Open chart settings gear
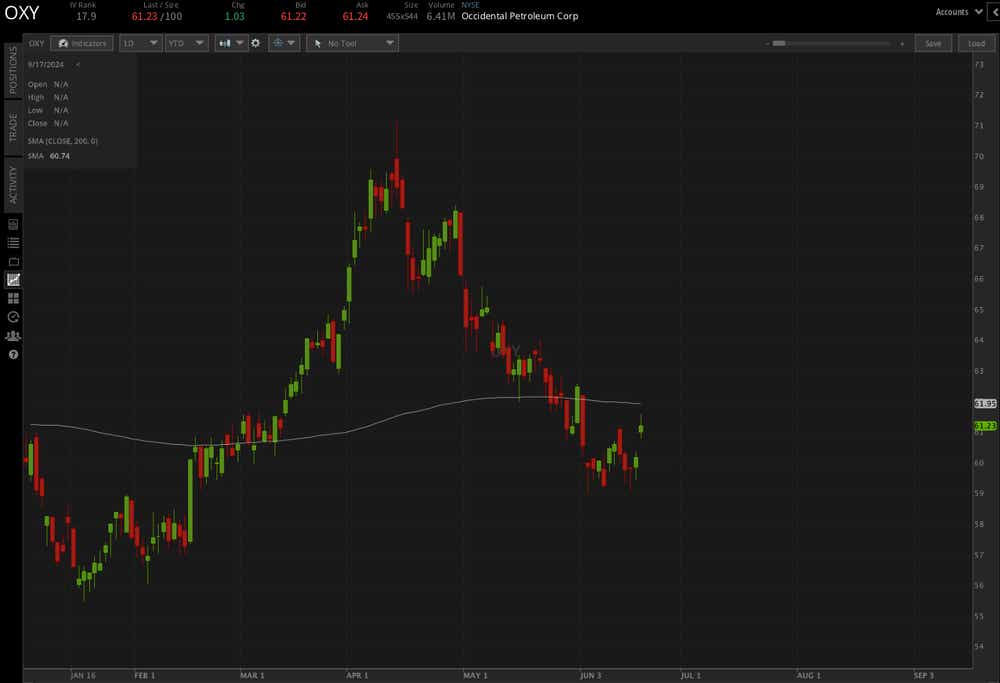Screen dimensions: 1000x683 (x=256, y=43)
